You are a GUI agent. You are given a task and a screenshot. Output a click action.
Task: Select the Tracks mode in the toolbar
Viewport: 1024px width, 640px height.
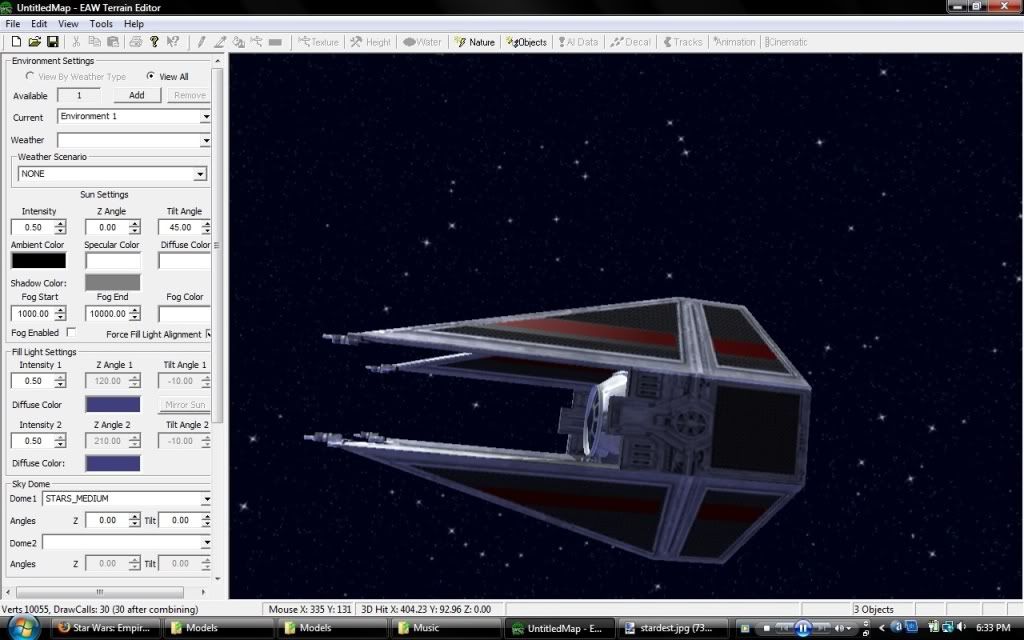click(x=682, y=42)
